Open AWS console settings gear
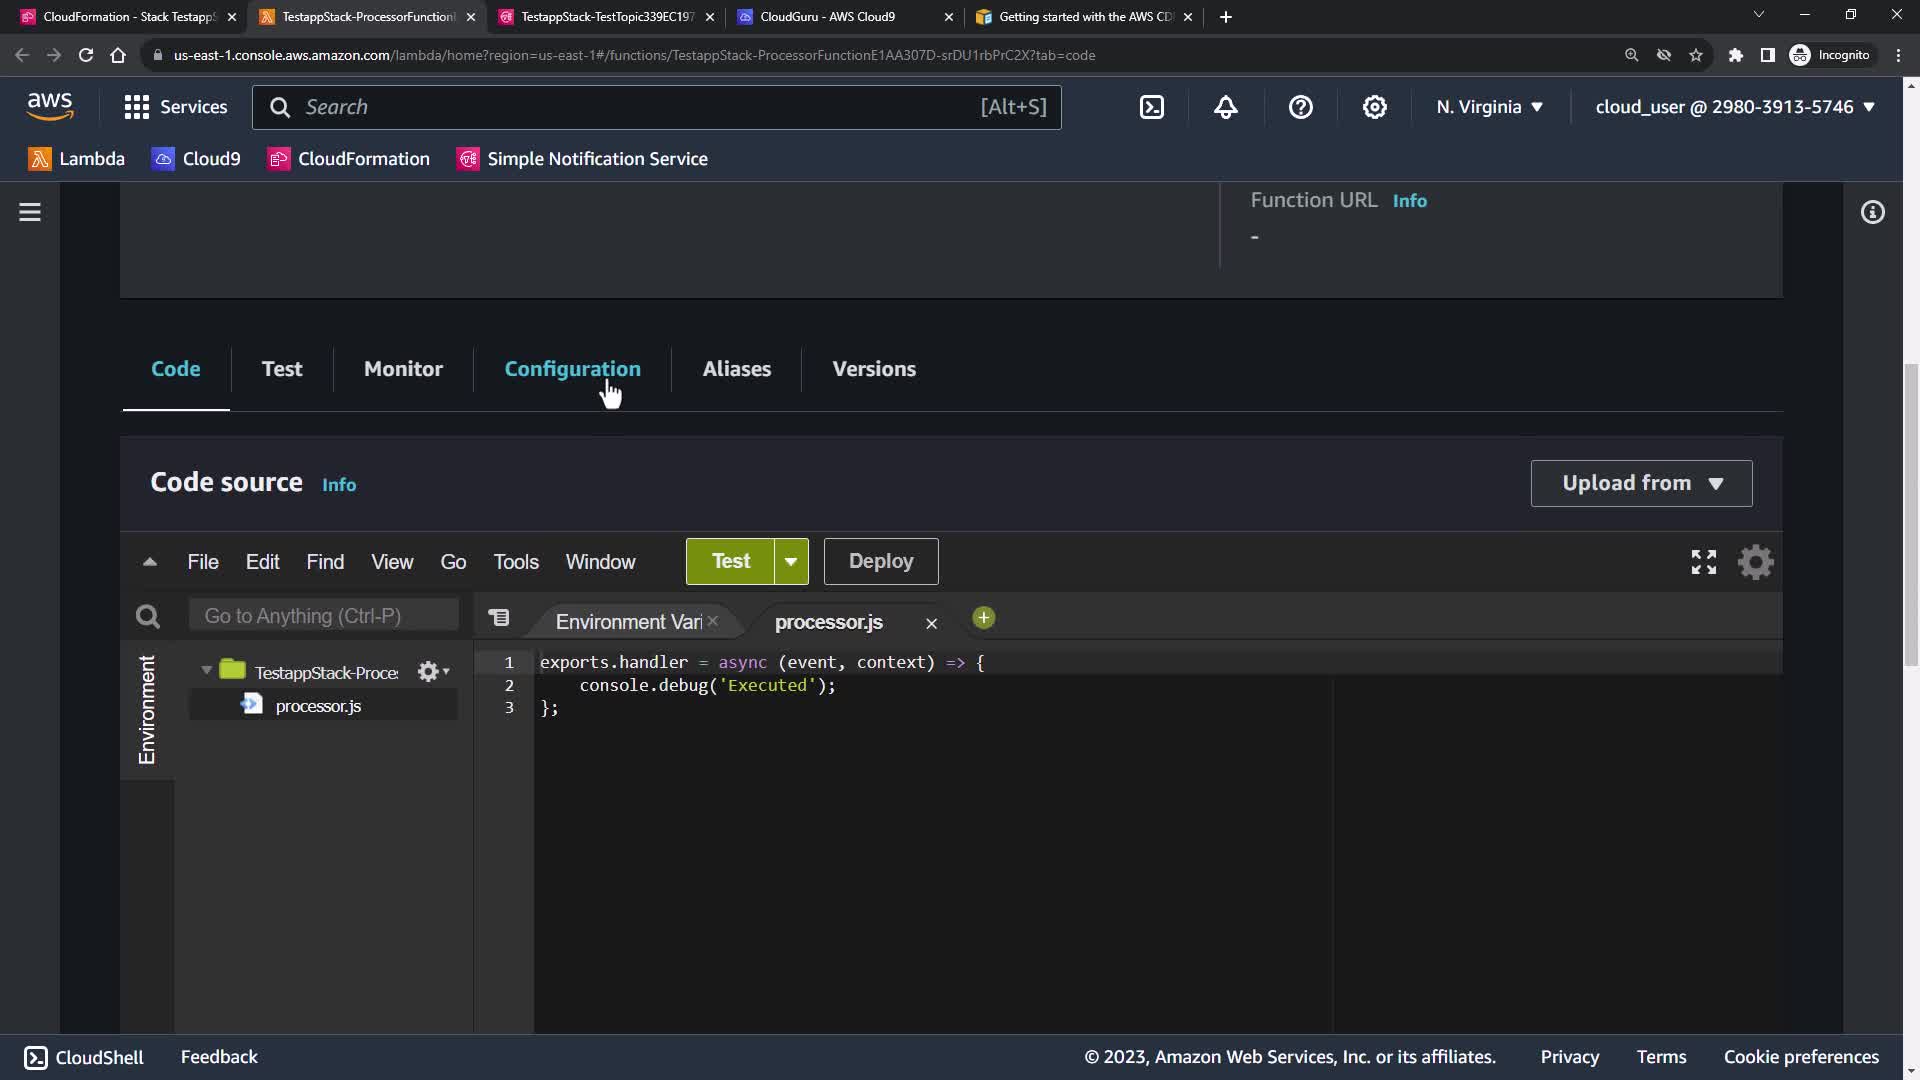This screenshot has width=1920, height=1080. coord(1375,107)
